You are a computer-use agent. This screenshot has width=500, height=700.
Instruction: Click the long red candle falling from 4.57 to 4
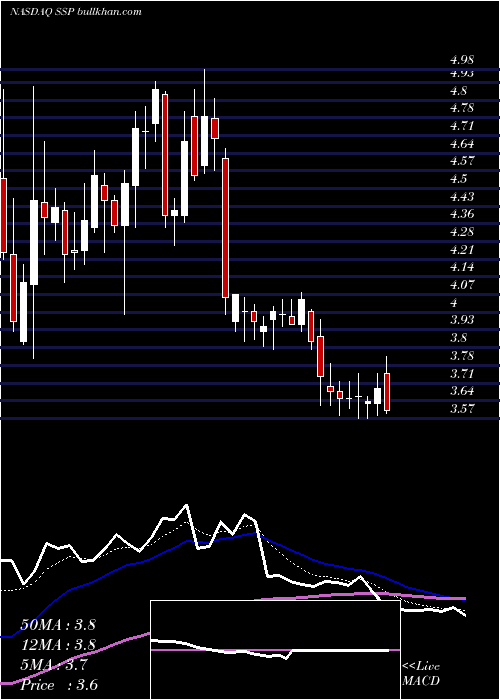point(225,228)
